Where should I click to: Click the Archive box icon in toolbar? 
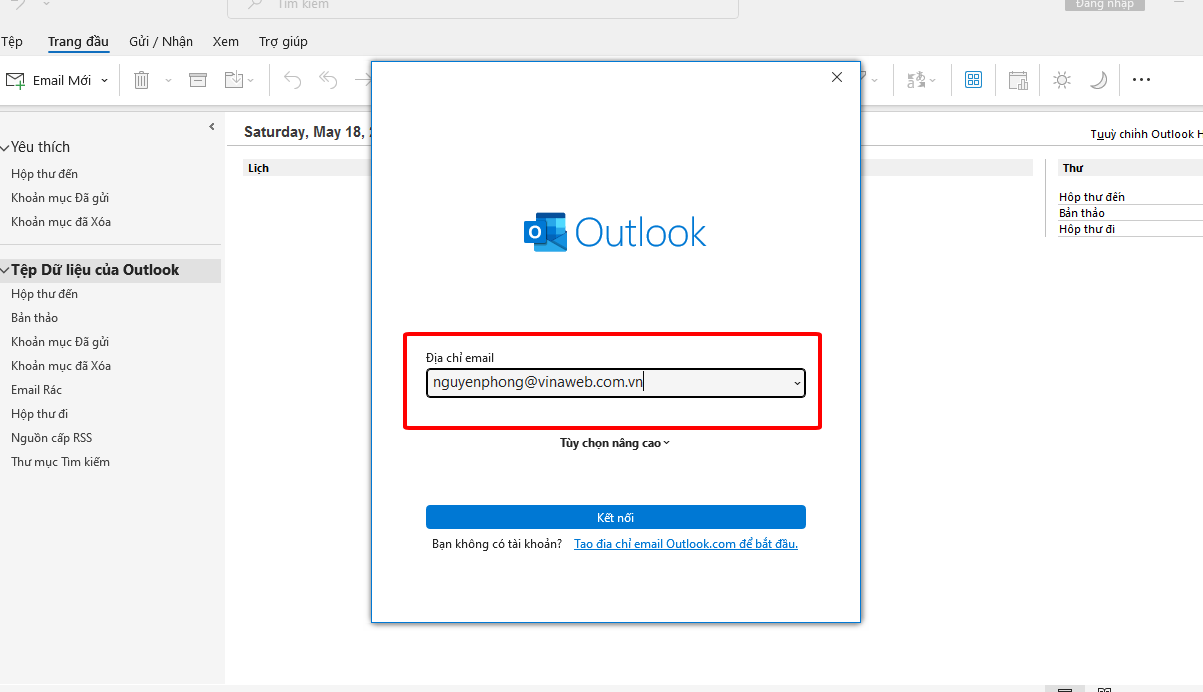198,80
